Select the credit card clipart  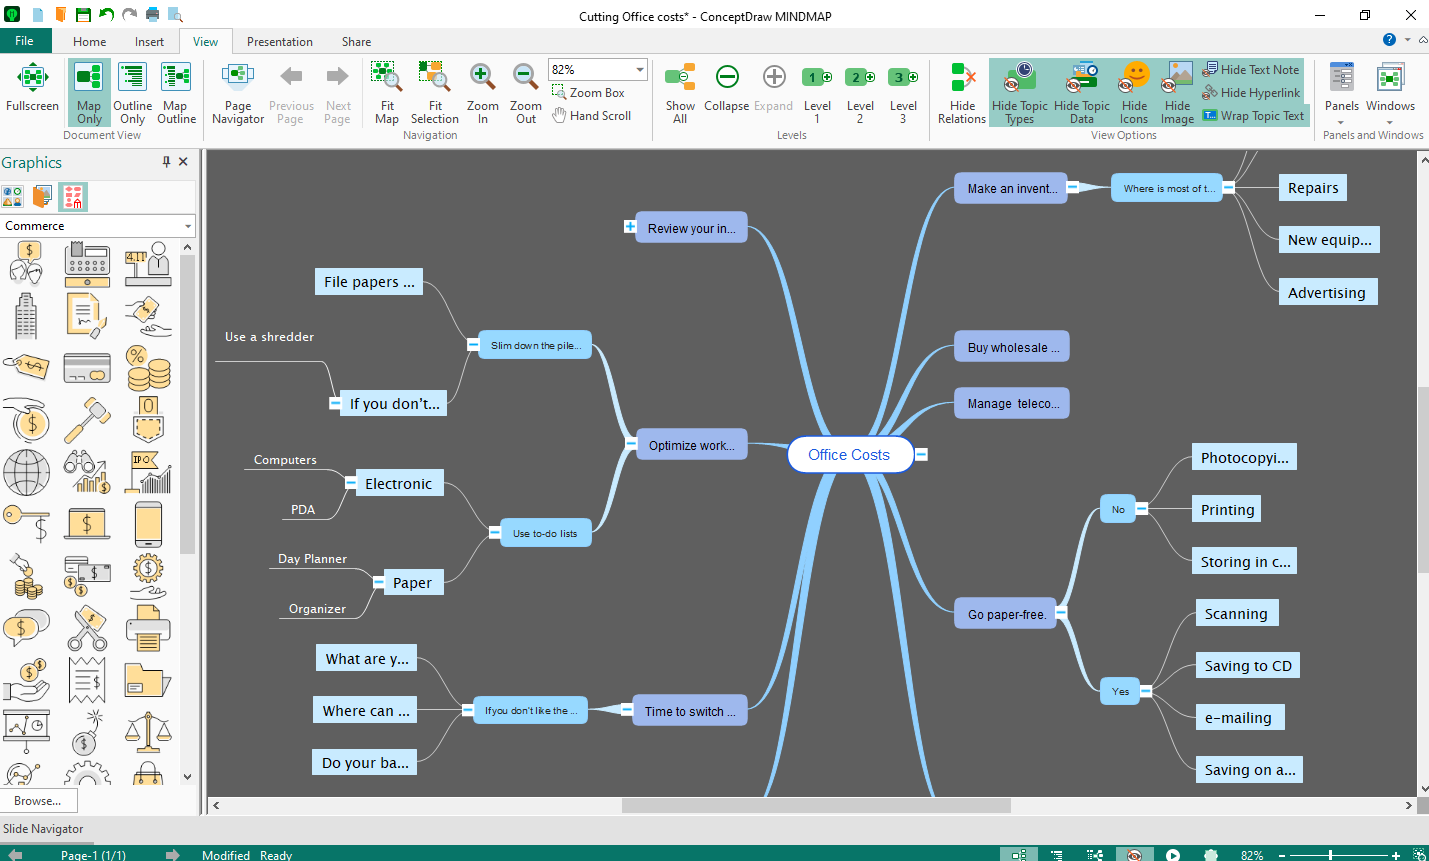(x=87, y=368)
